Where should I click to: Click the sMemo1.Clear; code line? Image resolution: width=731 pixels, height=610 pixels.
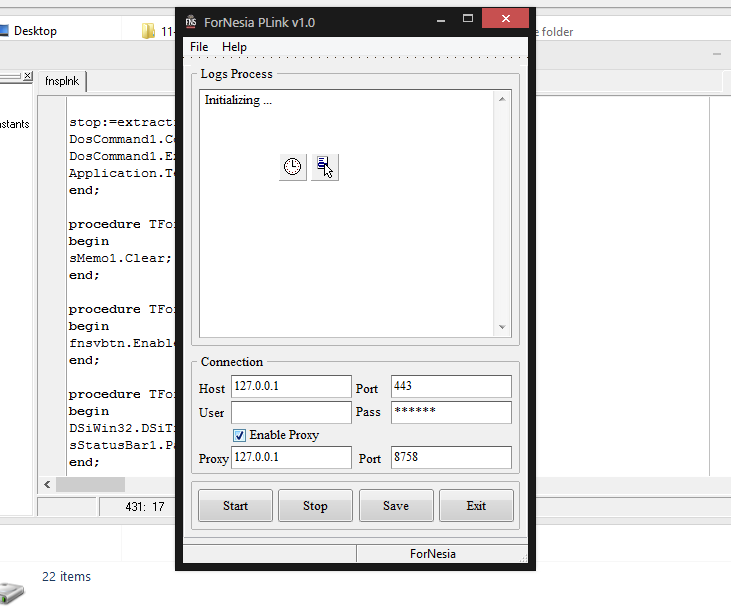(120, 258)
